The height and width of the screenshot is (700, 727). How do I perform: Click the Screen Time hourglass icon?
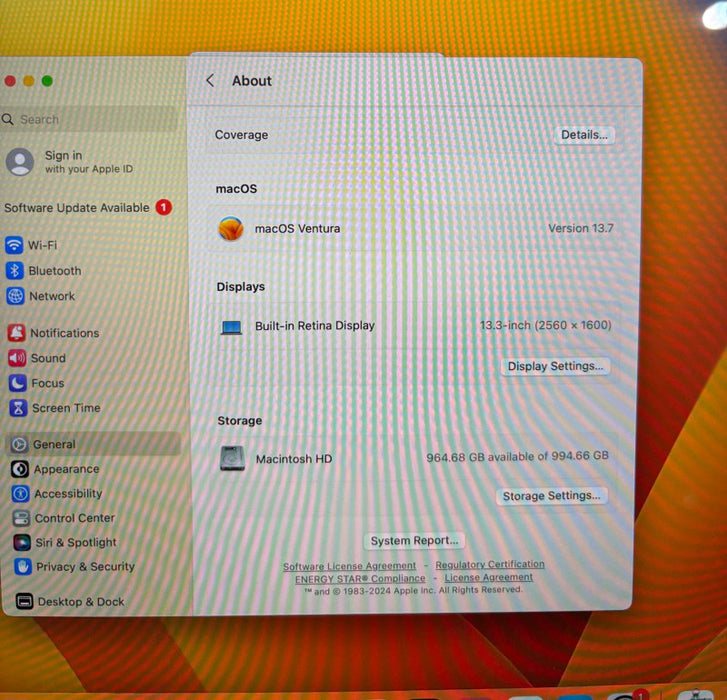18,408
